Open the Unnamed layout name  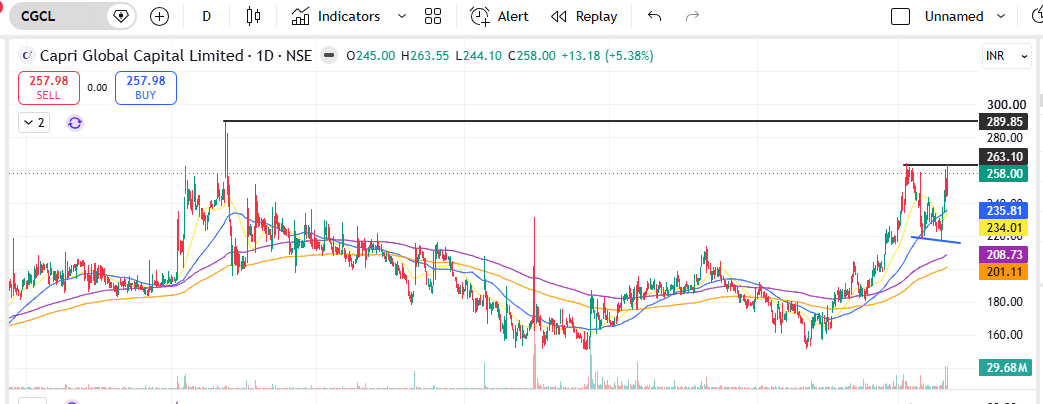954,17
